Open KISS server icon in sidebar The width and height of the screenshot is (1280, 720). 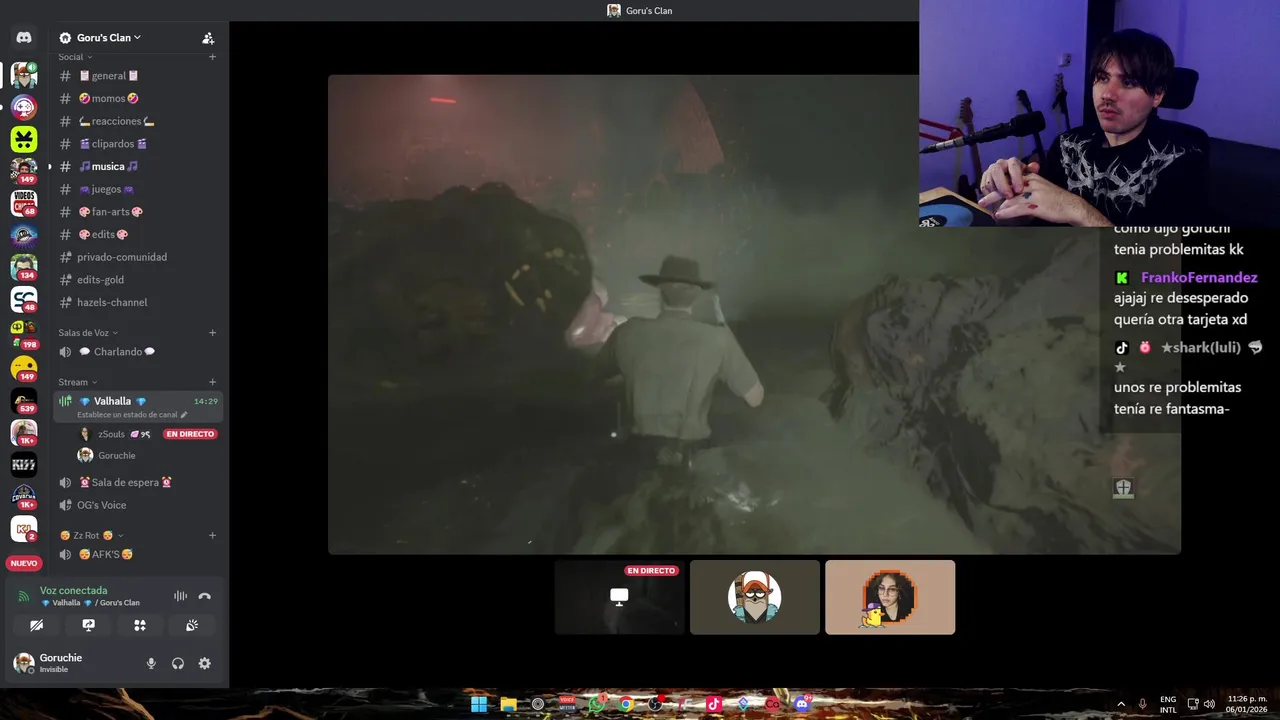(x=24, y=465)
